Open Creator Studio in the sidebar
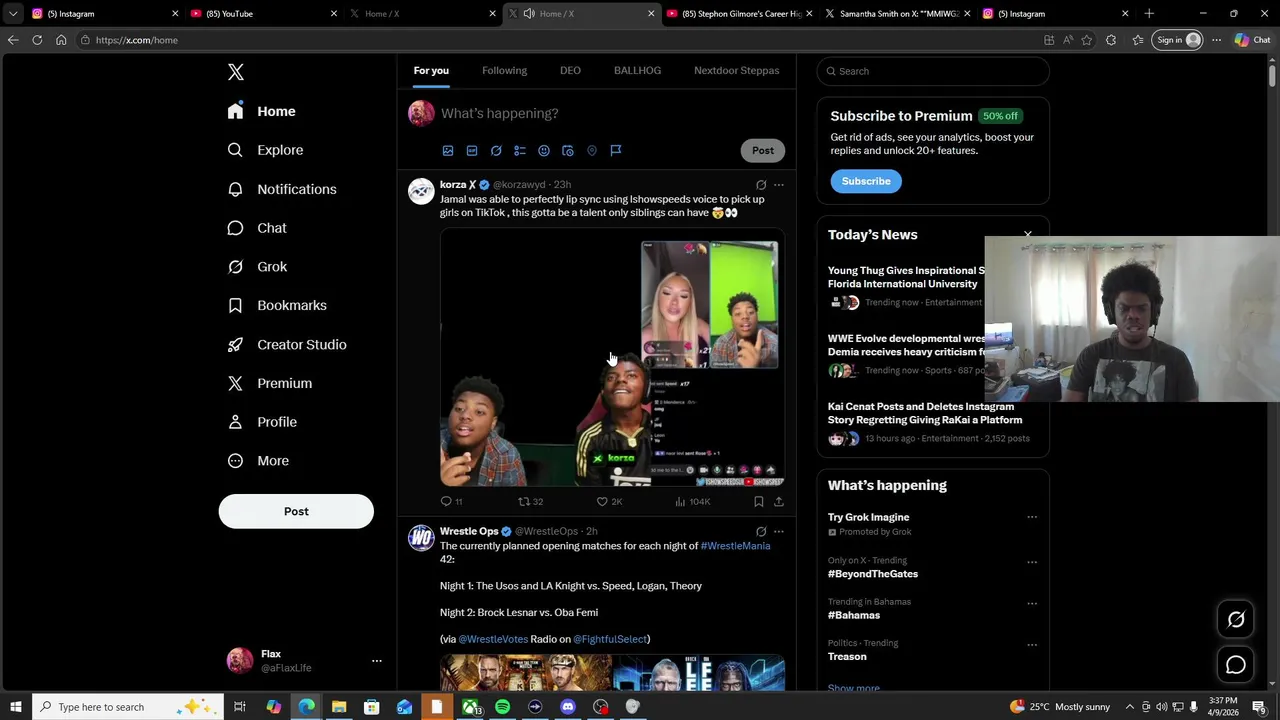 (x=288, y=344)
